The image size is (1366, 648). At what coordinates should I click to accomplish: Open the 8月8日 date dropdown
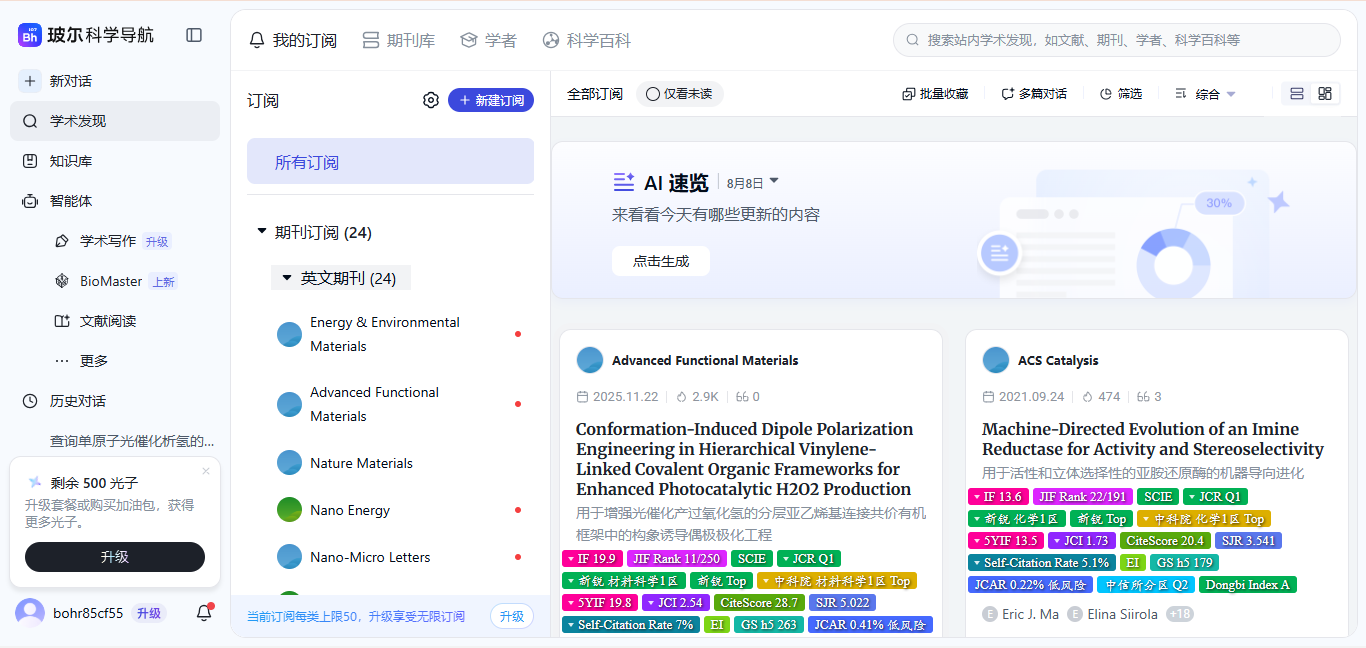coord(753,183)
